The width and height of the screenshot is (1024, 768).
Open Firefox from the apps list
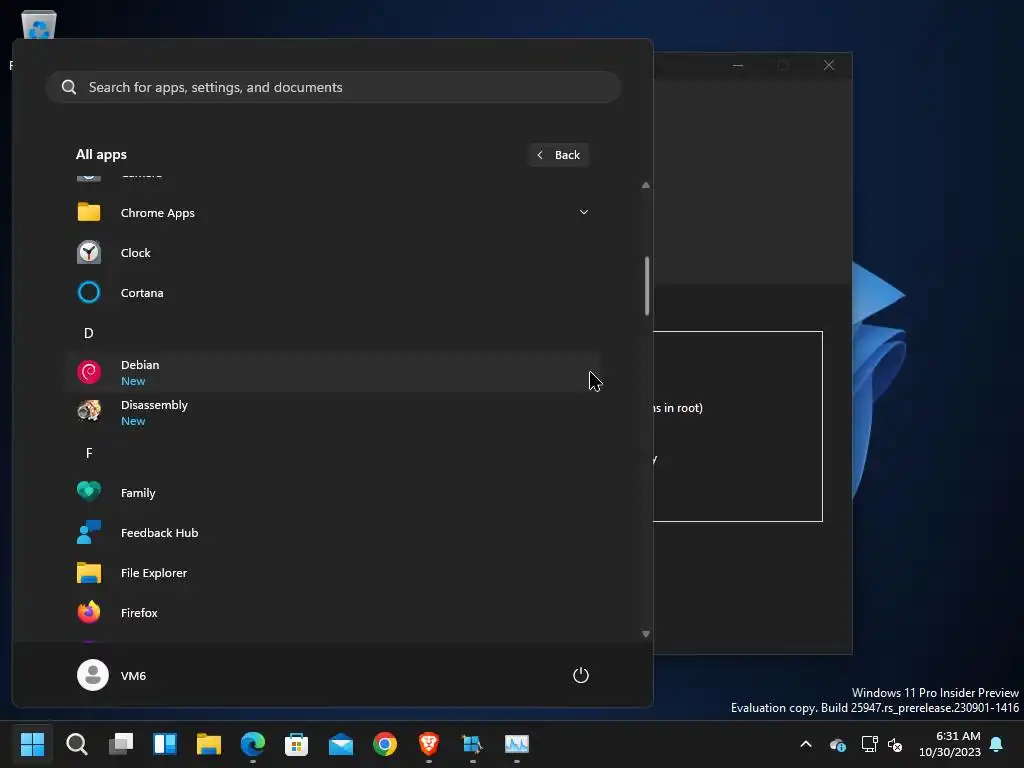click(332, 613)
